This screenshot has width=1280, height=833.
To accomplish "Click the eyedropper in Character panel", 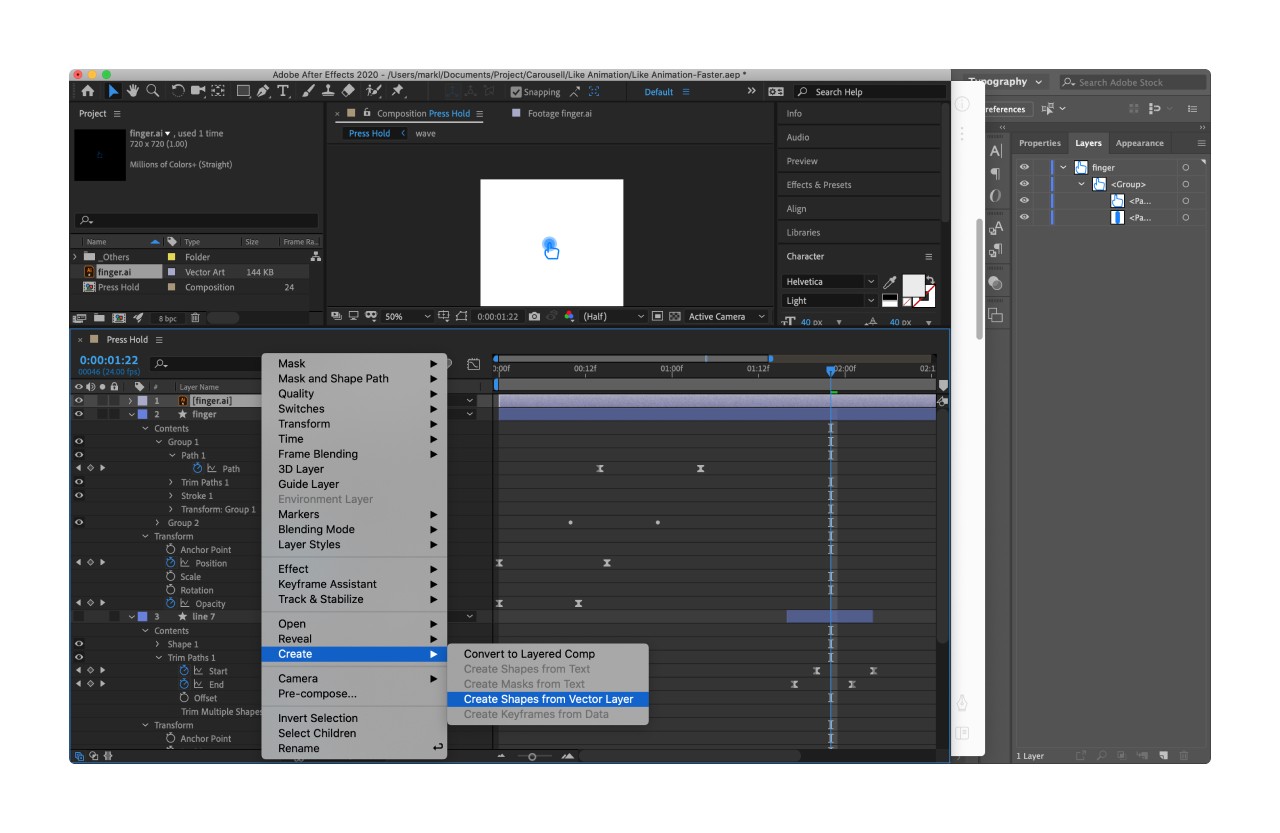I will [x=890, y=283].
